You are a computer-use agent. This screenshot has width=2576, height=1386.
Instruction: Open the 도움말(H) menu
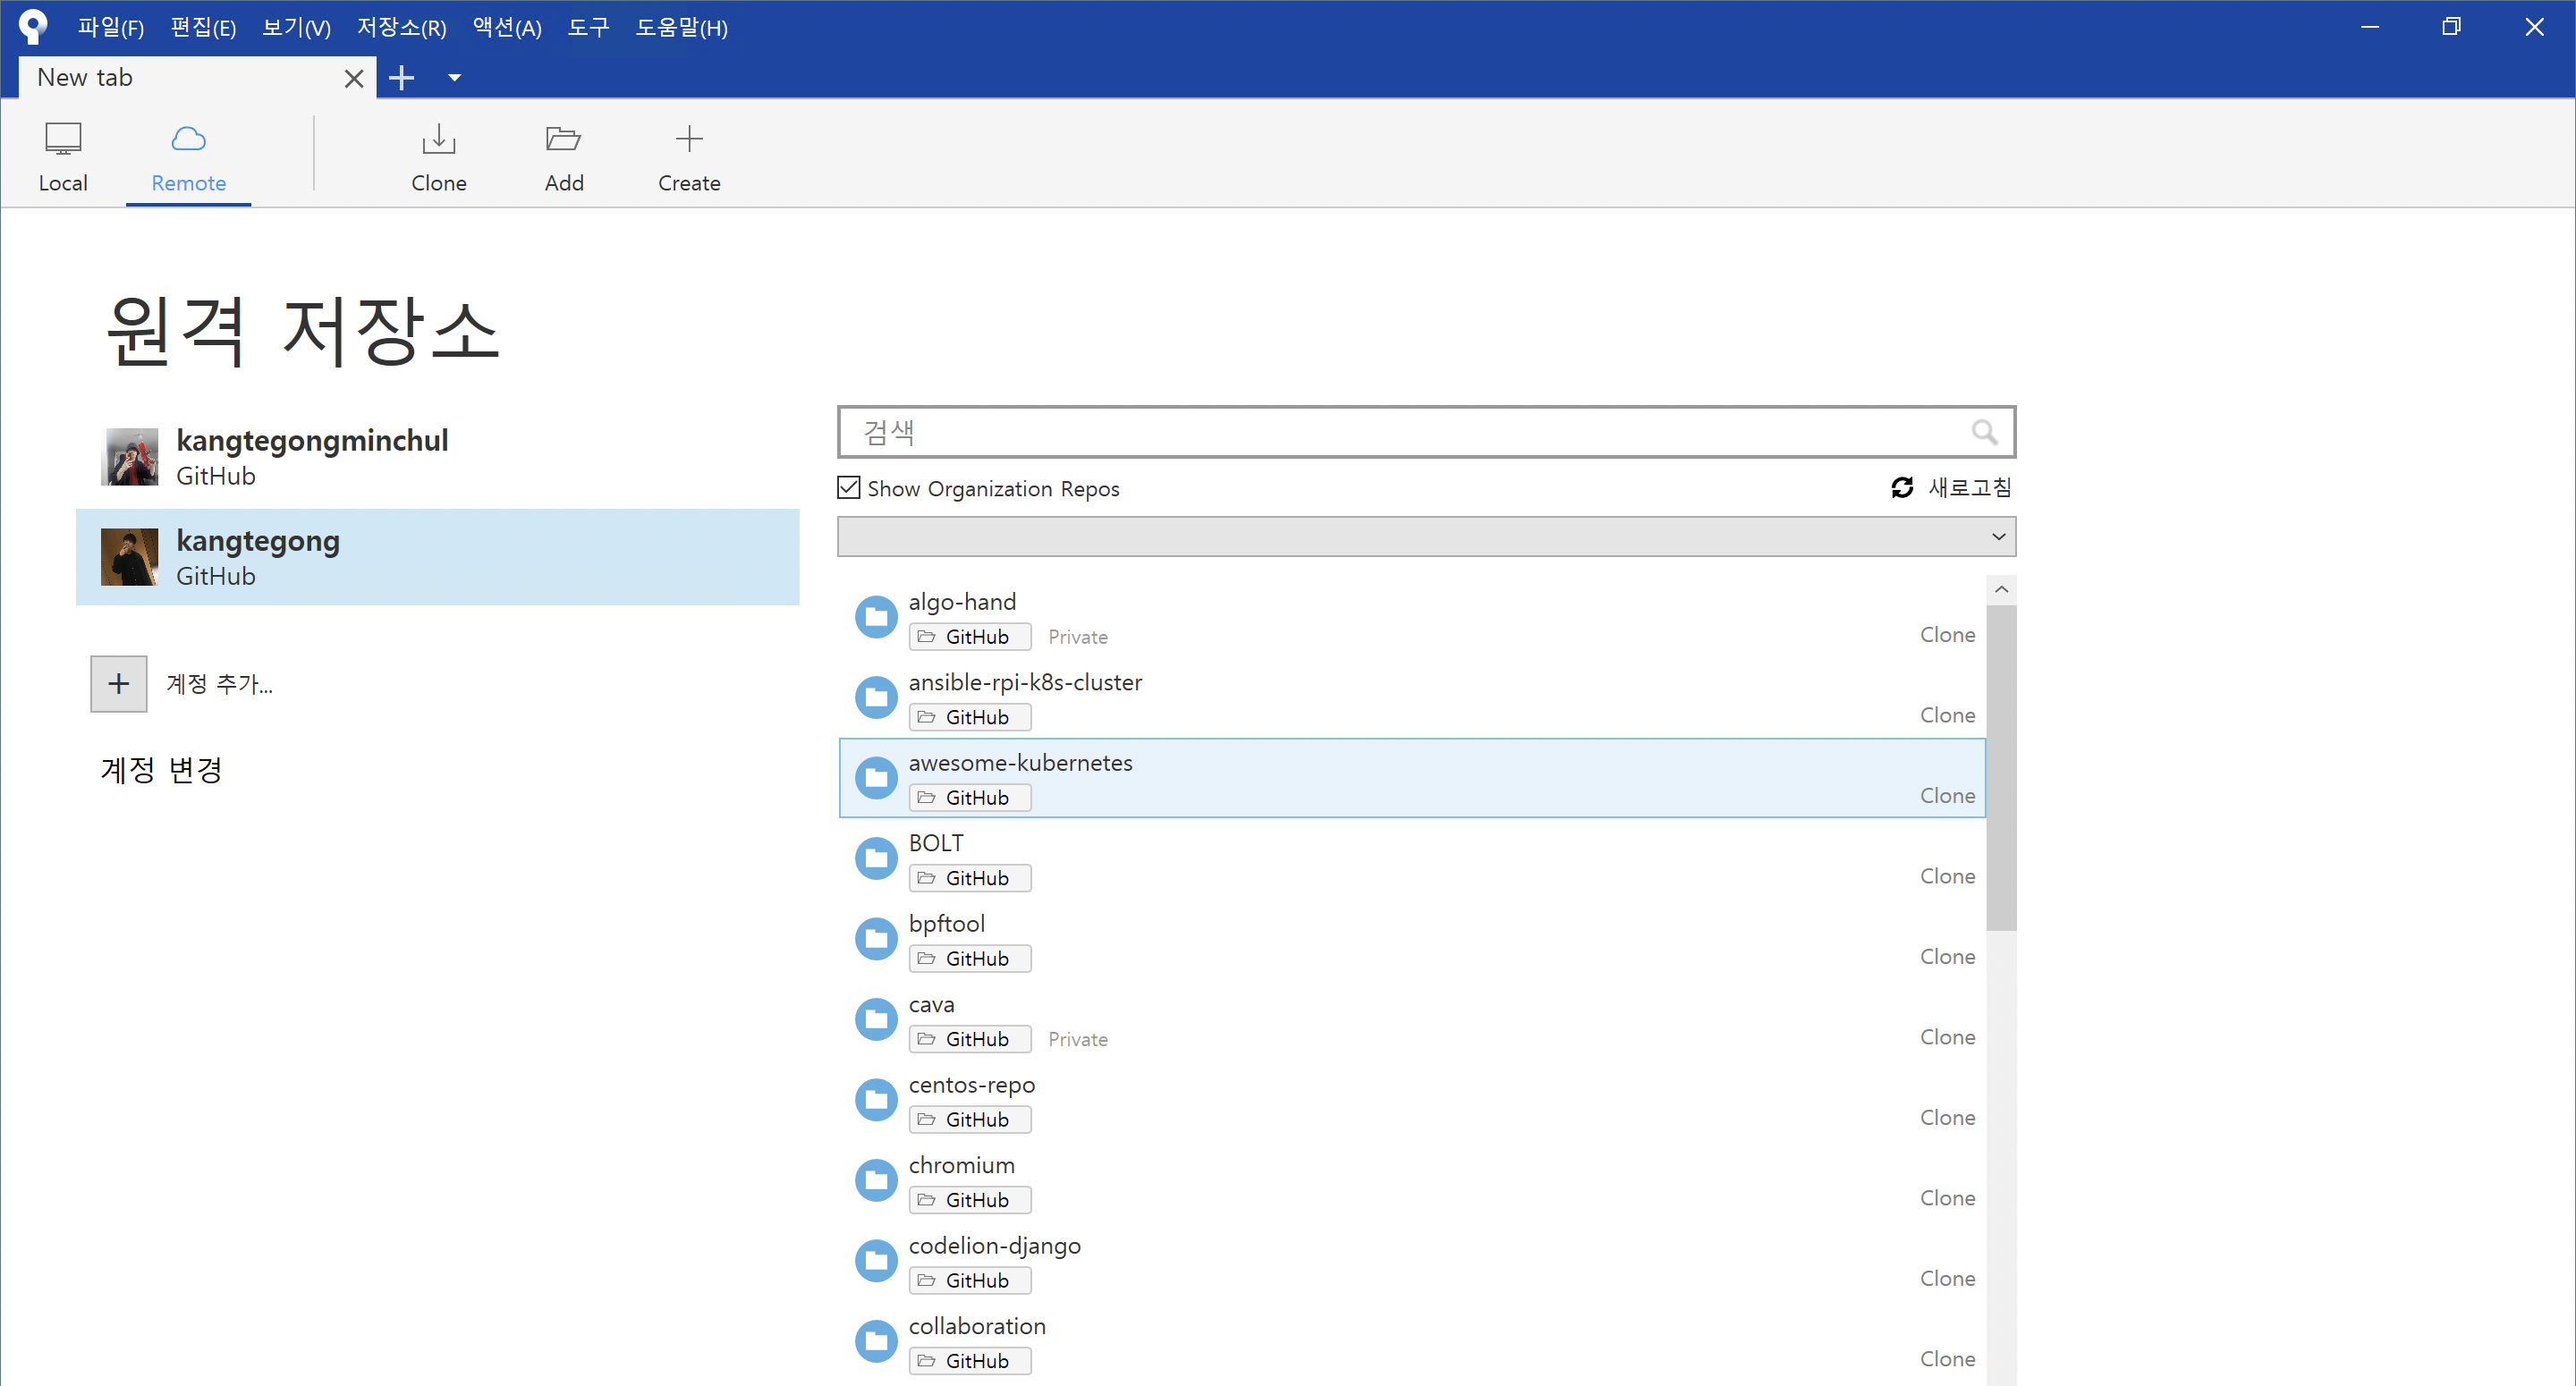tap(682, 27)
